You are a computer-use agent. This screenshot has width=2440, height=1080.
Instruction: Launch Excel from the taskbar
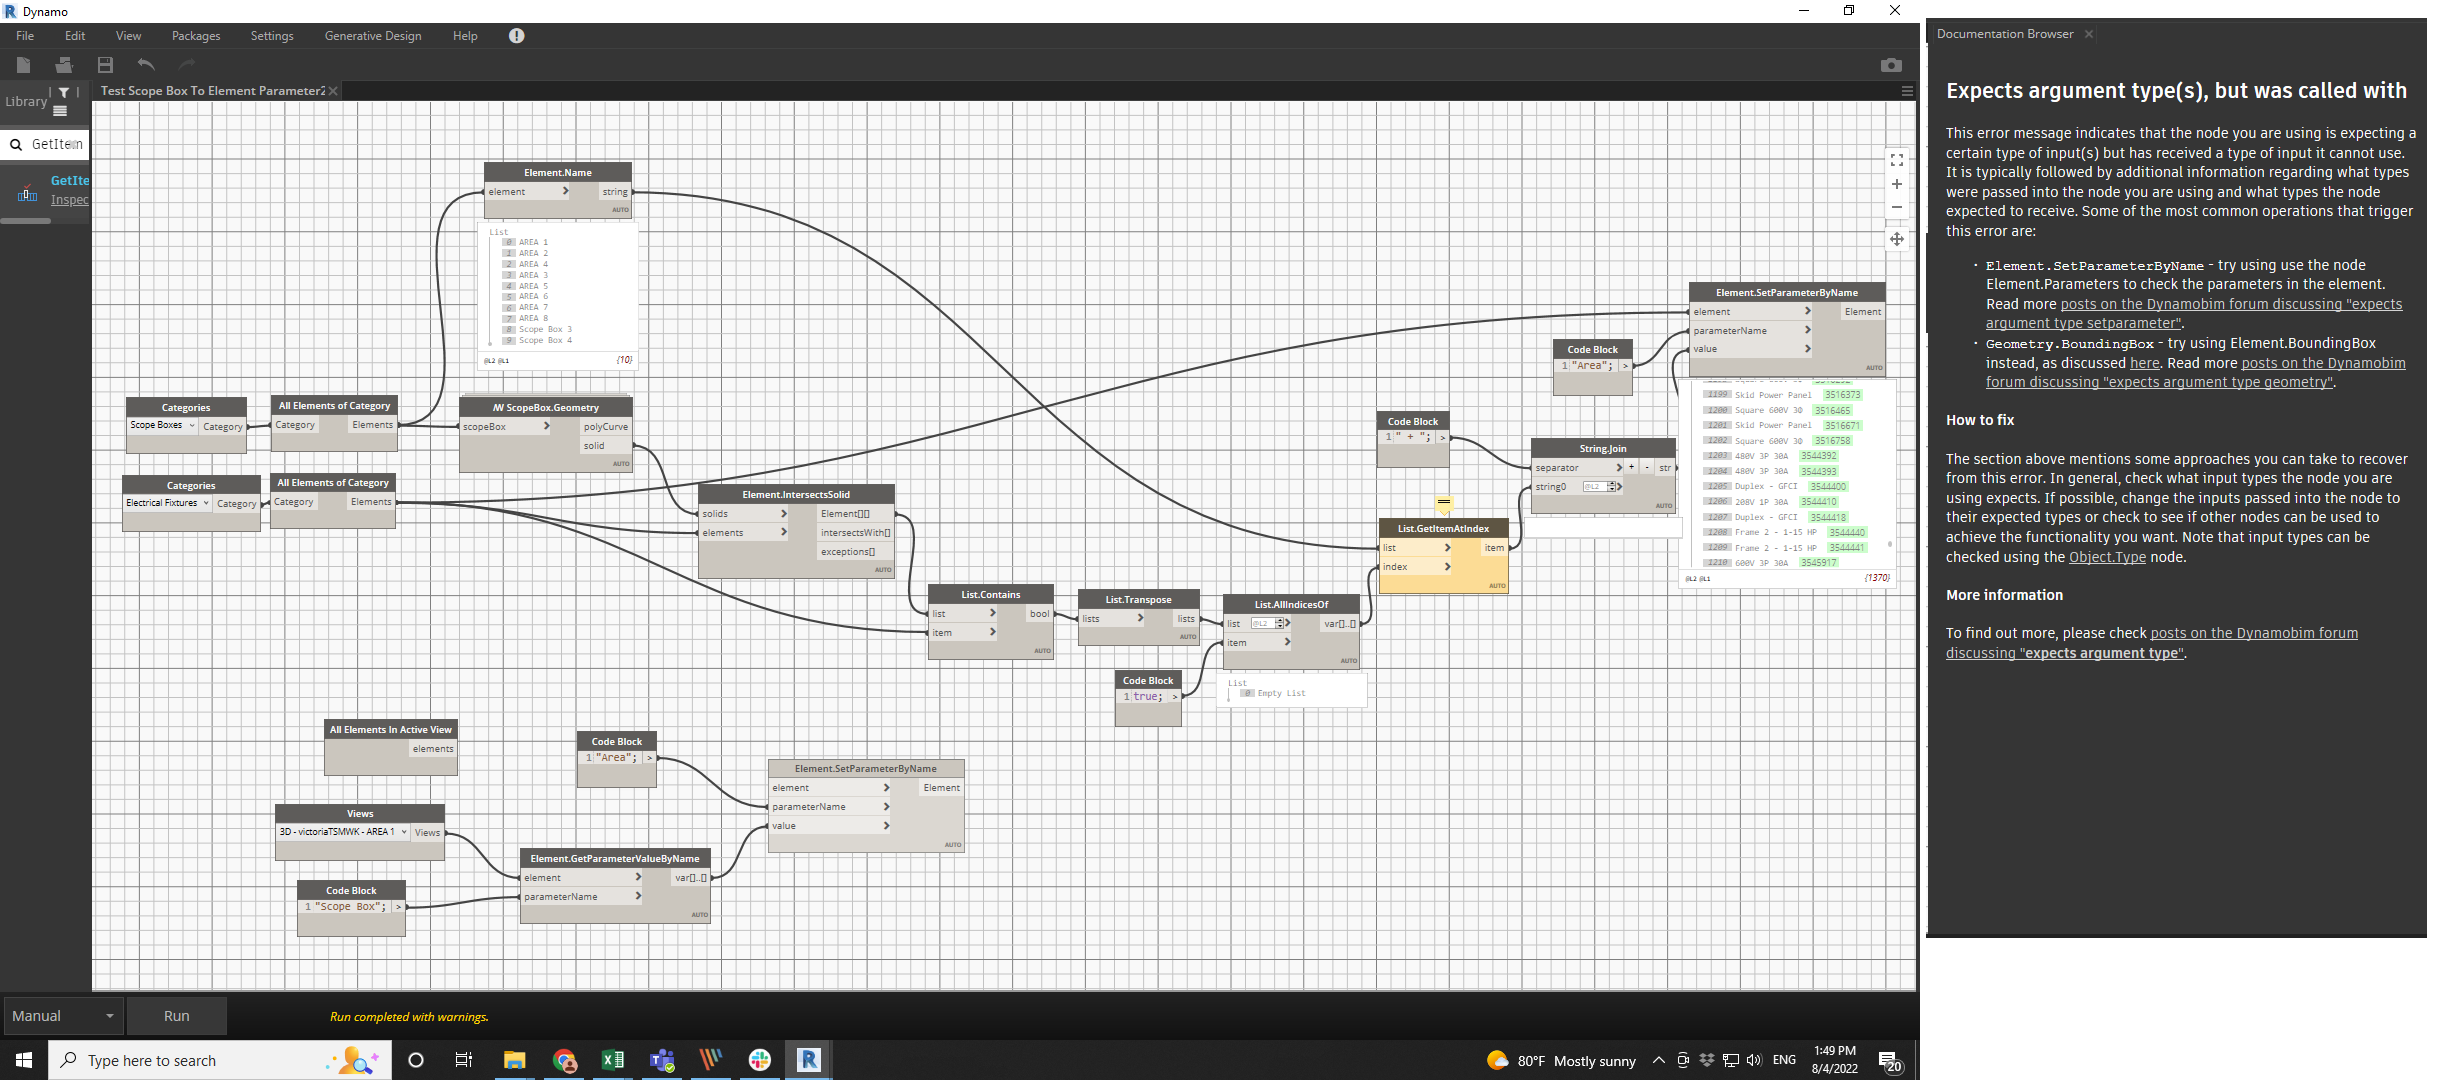(x=613, y=1059)
